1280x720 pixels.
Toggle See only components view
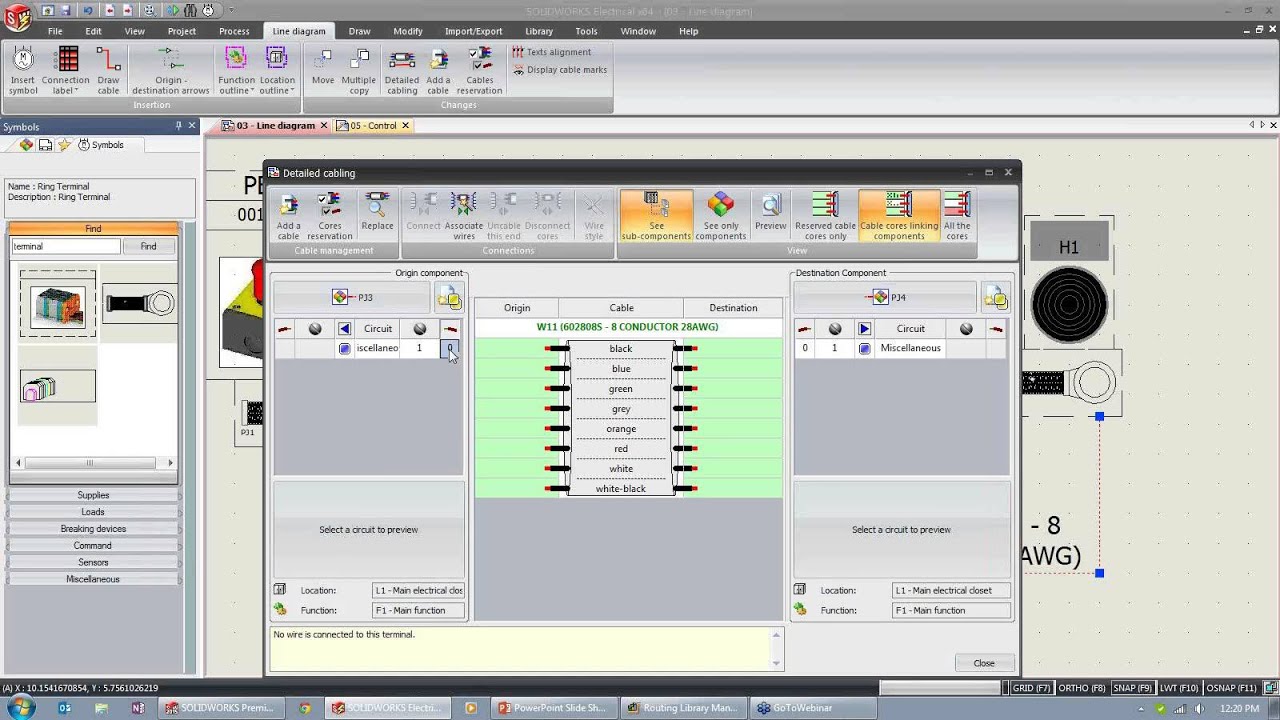720,216
